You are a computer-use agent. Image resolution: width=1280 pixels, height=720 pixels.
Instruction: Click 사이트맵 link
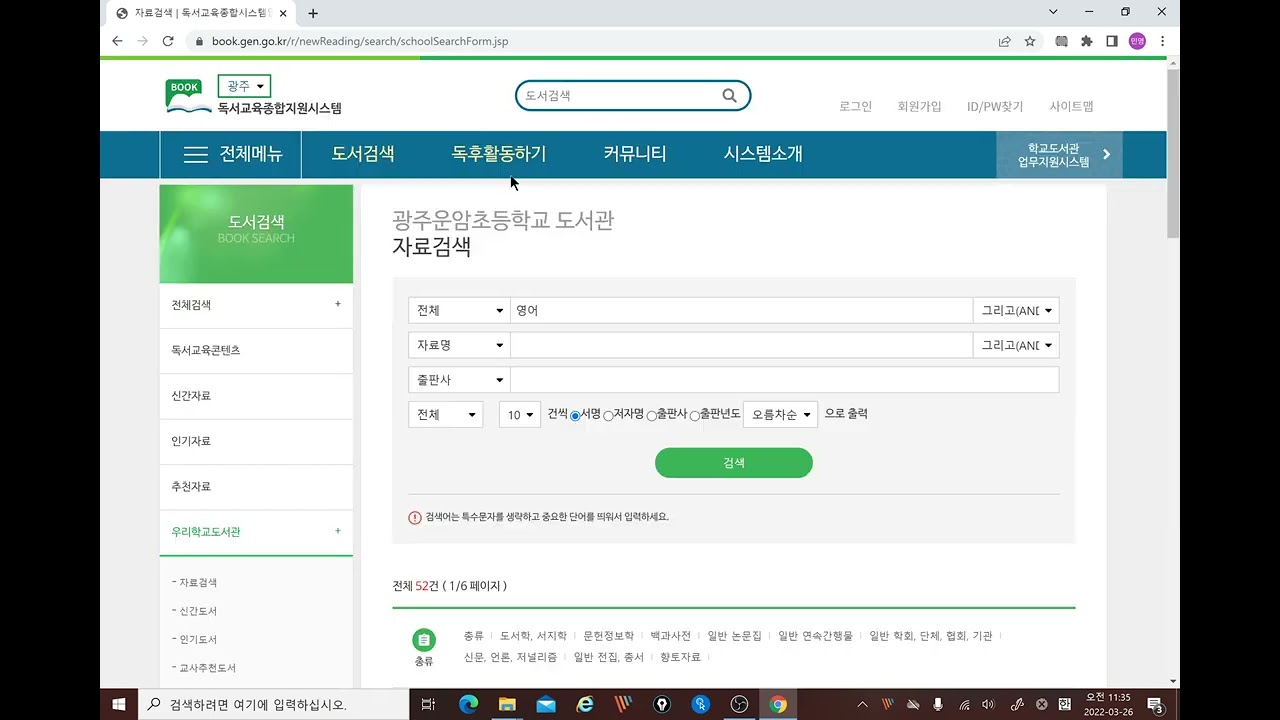(1071, 106)
